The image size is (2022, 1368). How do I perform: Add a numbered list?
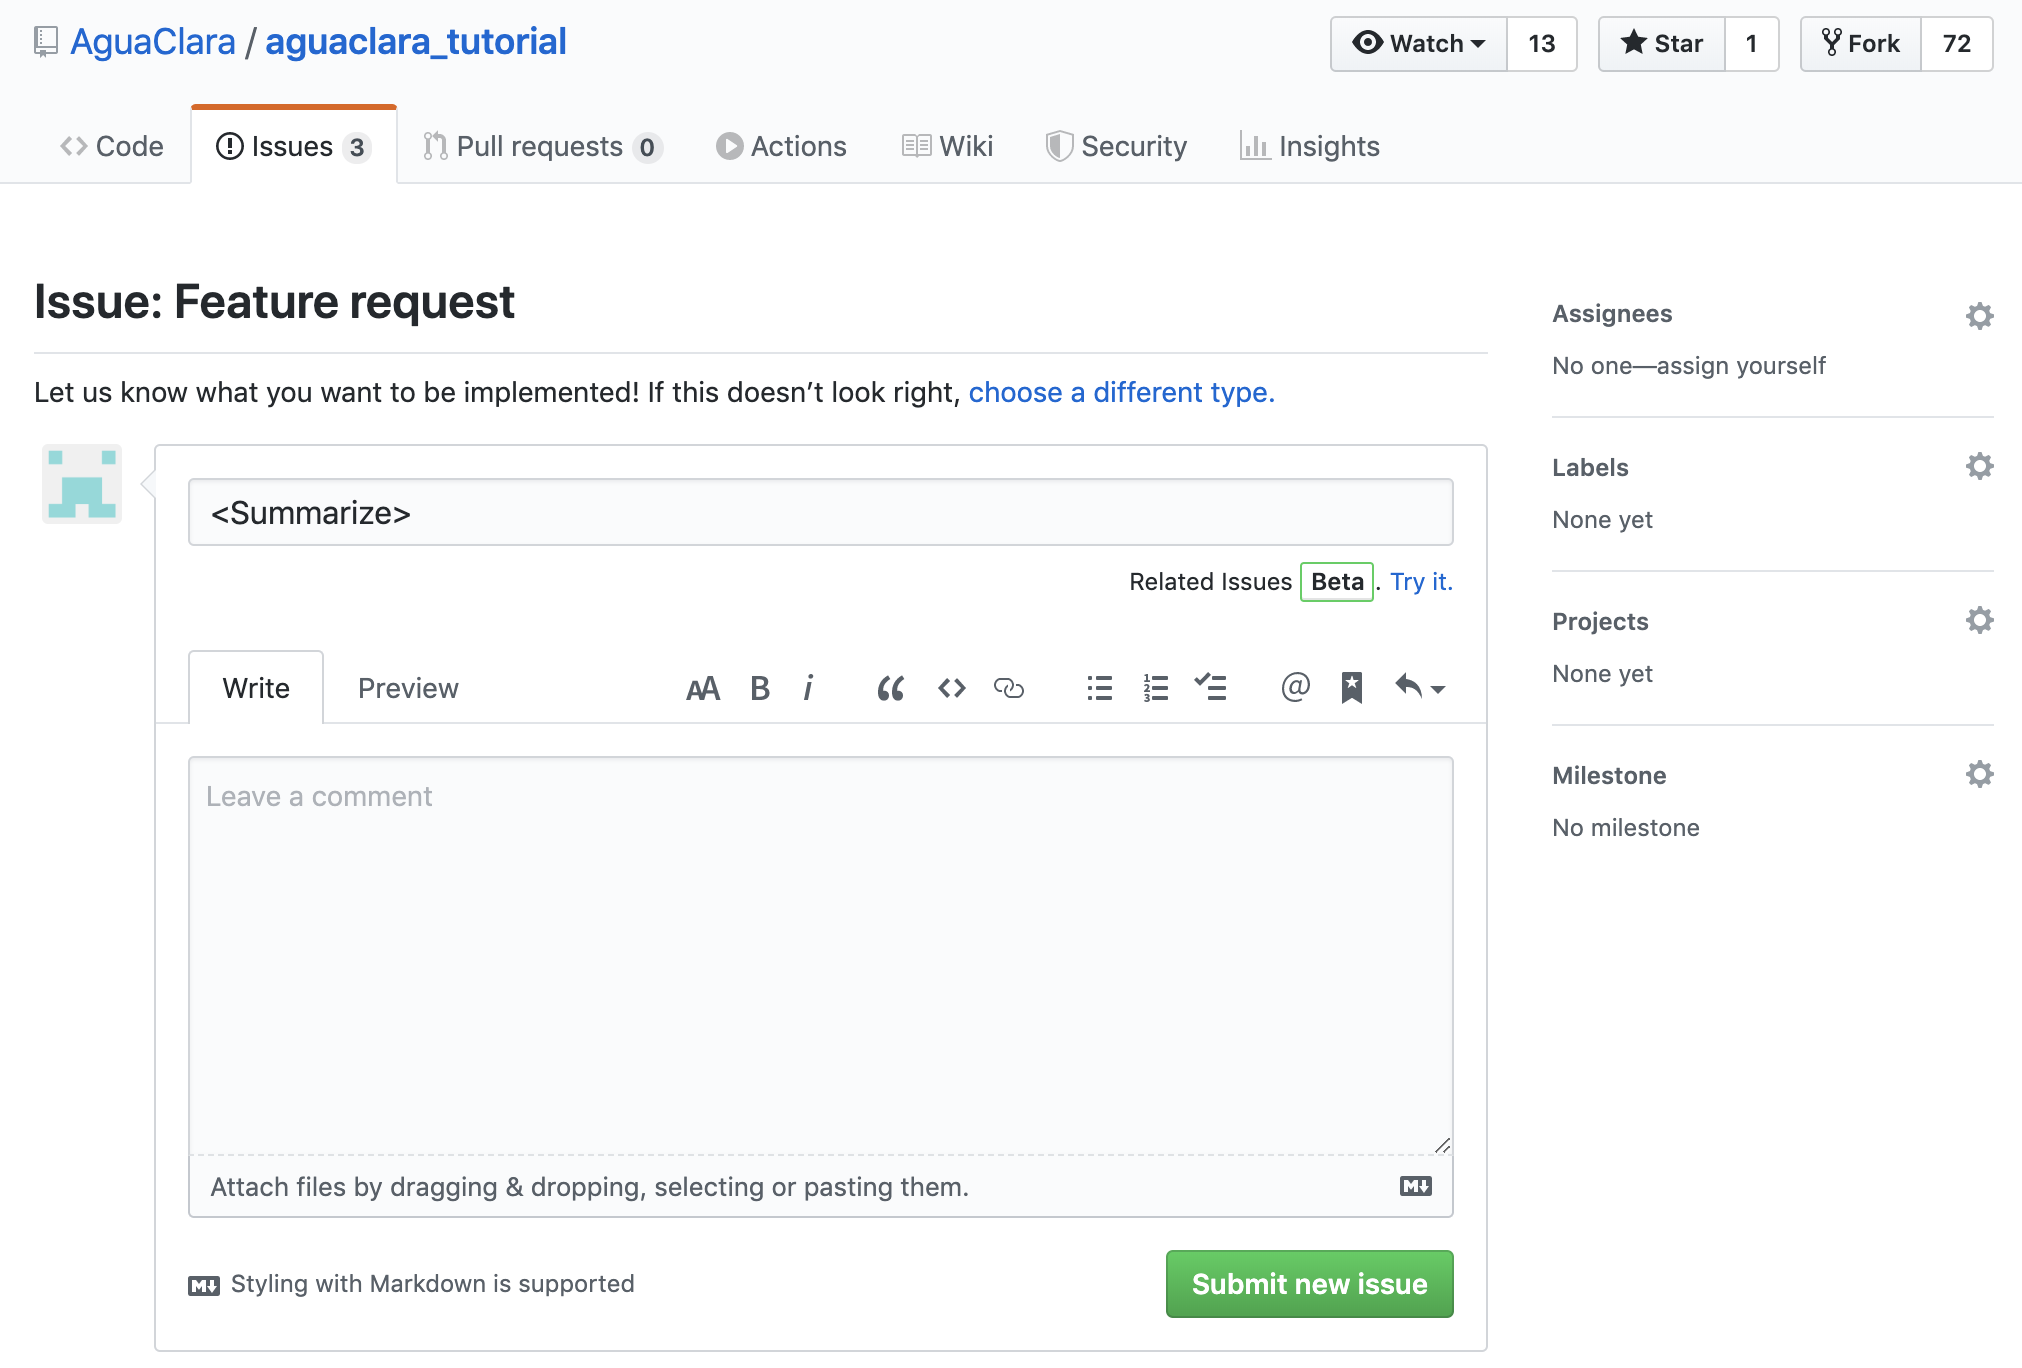(1156, 688)
